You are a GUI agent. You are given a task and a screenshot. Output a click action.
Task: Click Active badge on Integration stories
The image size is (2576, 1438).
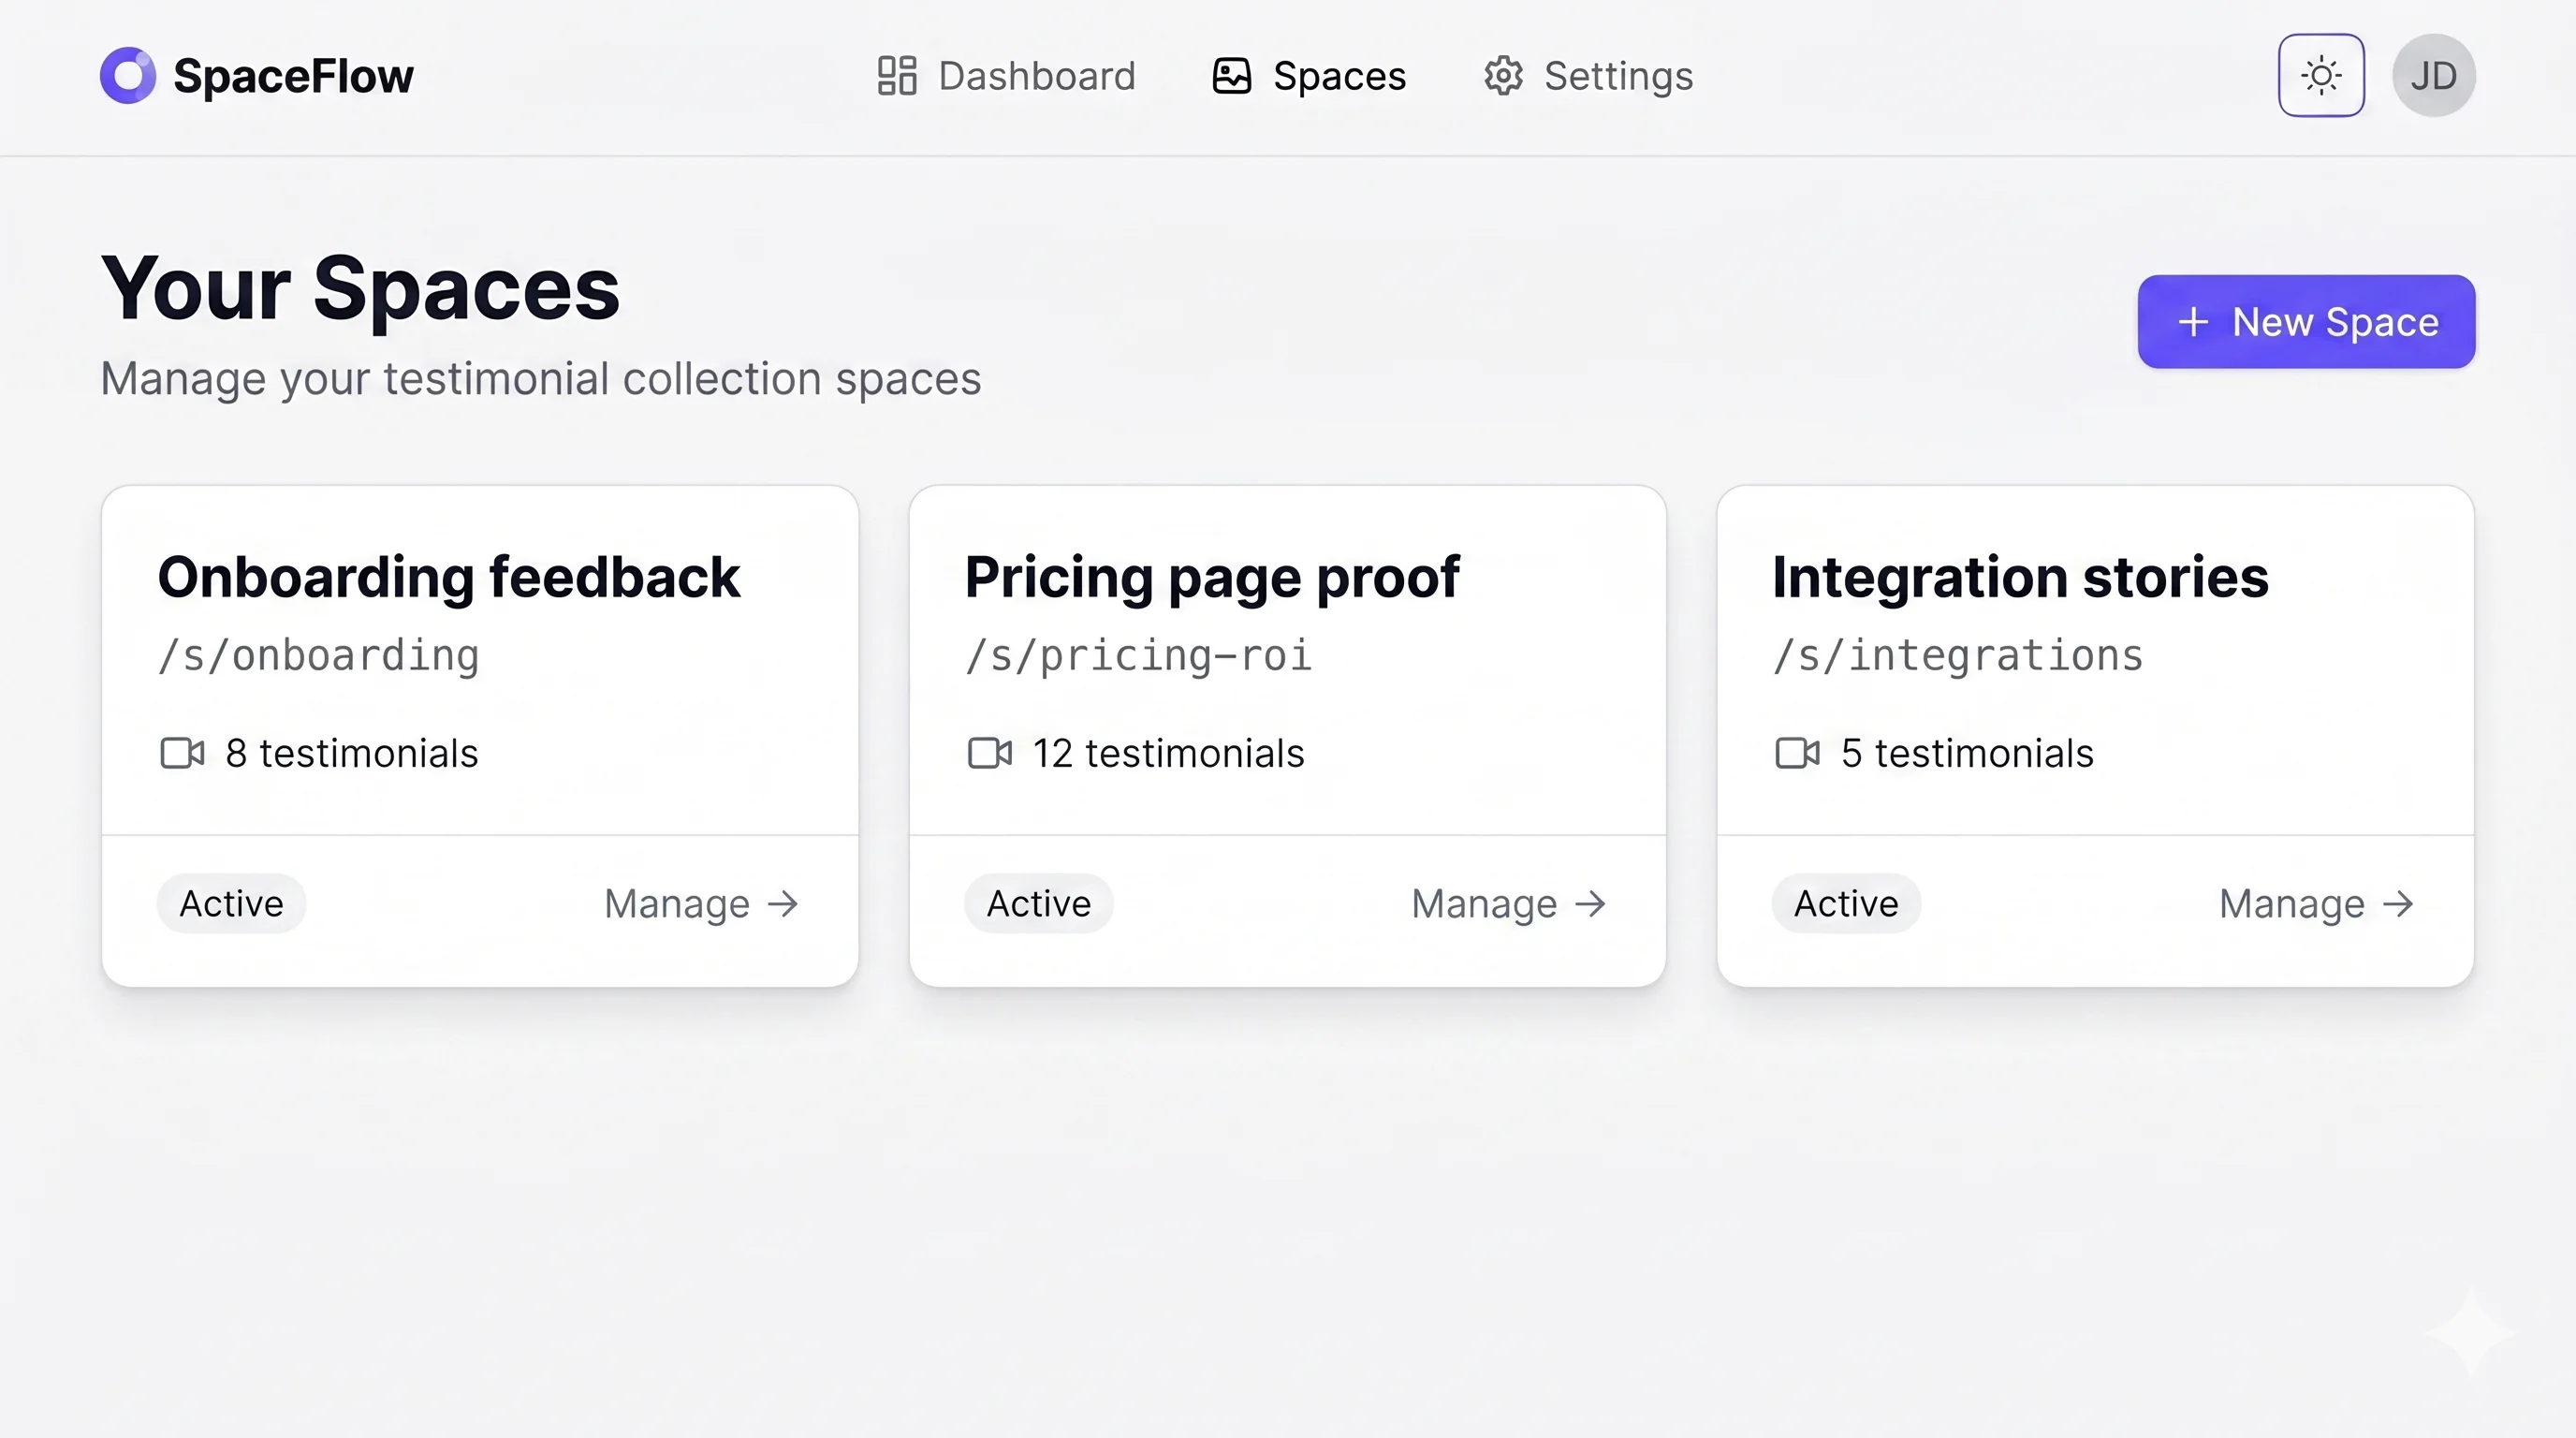pos(1846,904)
